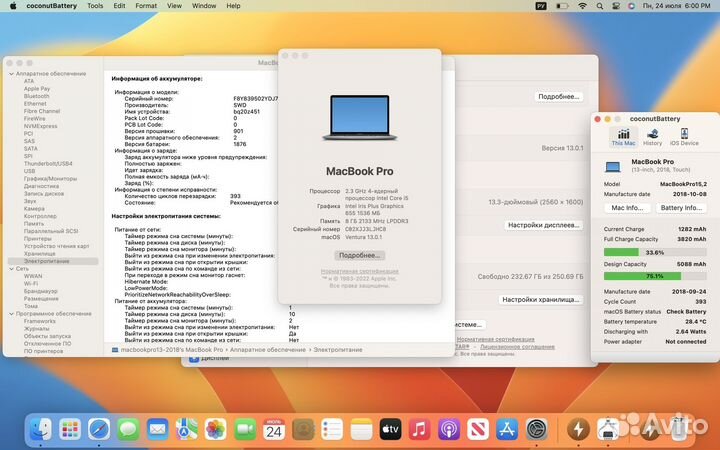Open Launchpad in the Dock
720x450 pixels.
pos(70,430)
